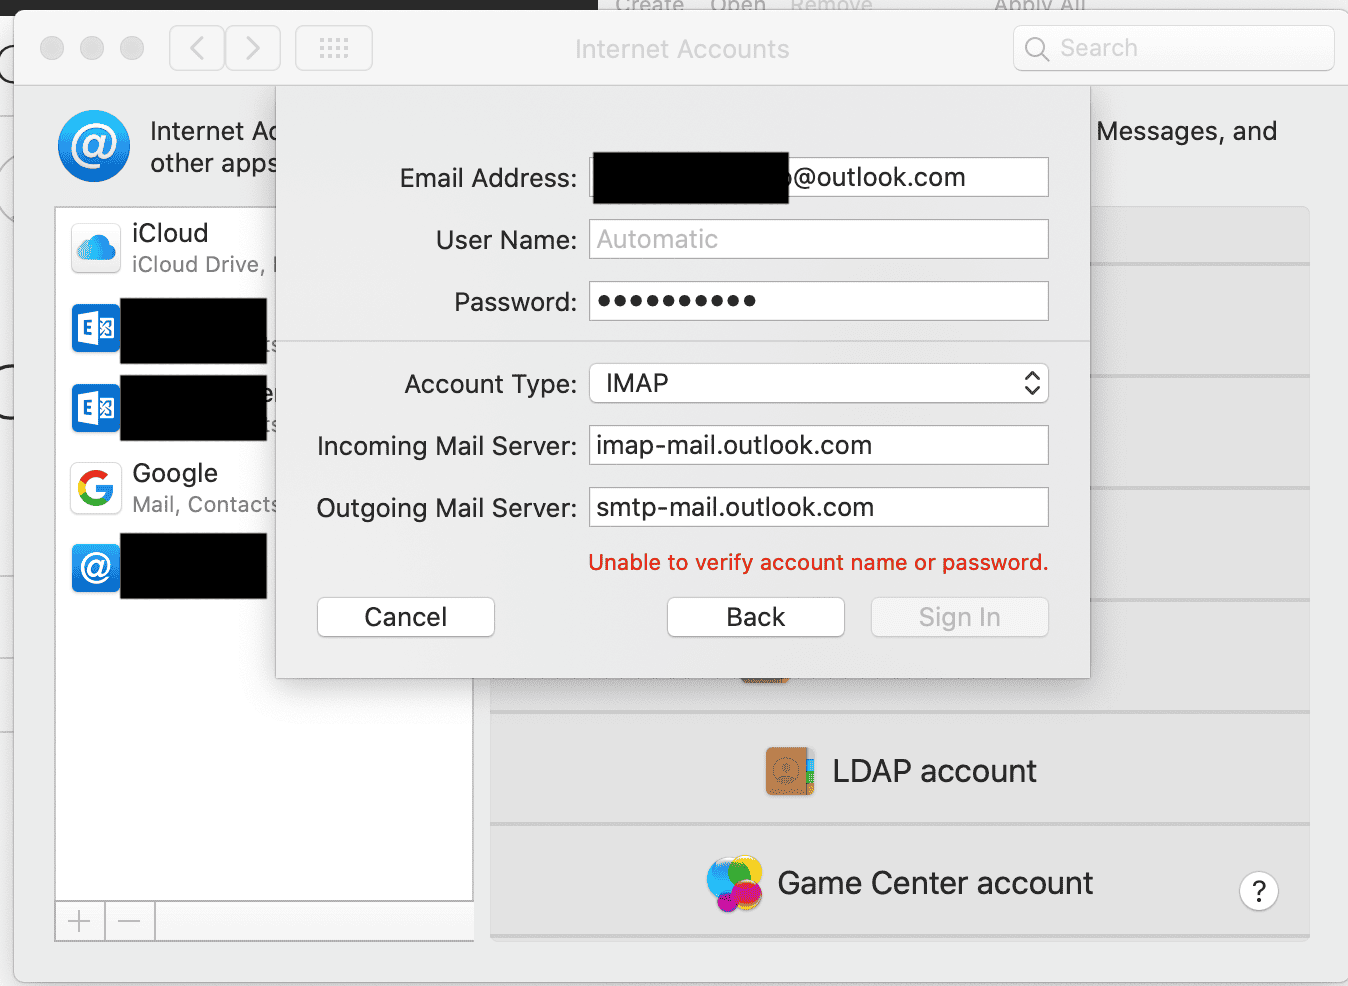Image resolution: width=1348 pixels, height=986 pixels.
Task: Click the Cancel button
Action: [405, 617]
